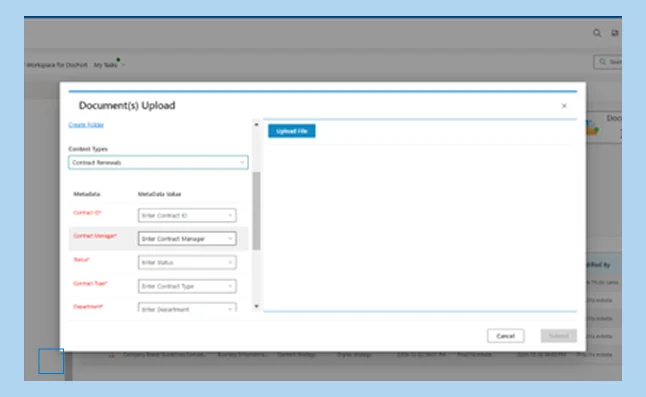The image size is (646, 397).
Task: Open the Enter Contract ID dropdown
Action: 187,215
